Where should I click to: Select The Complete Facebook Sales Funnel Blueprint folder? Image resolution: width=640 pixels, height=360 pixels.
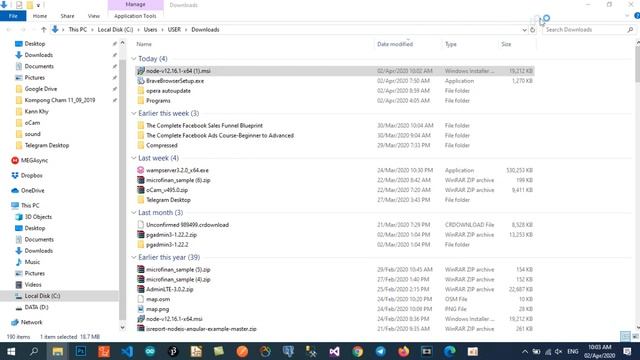pos(334,126)
